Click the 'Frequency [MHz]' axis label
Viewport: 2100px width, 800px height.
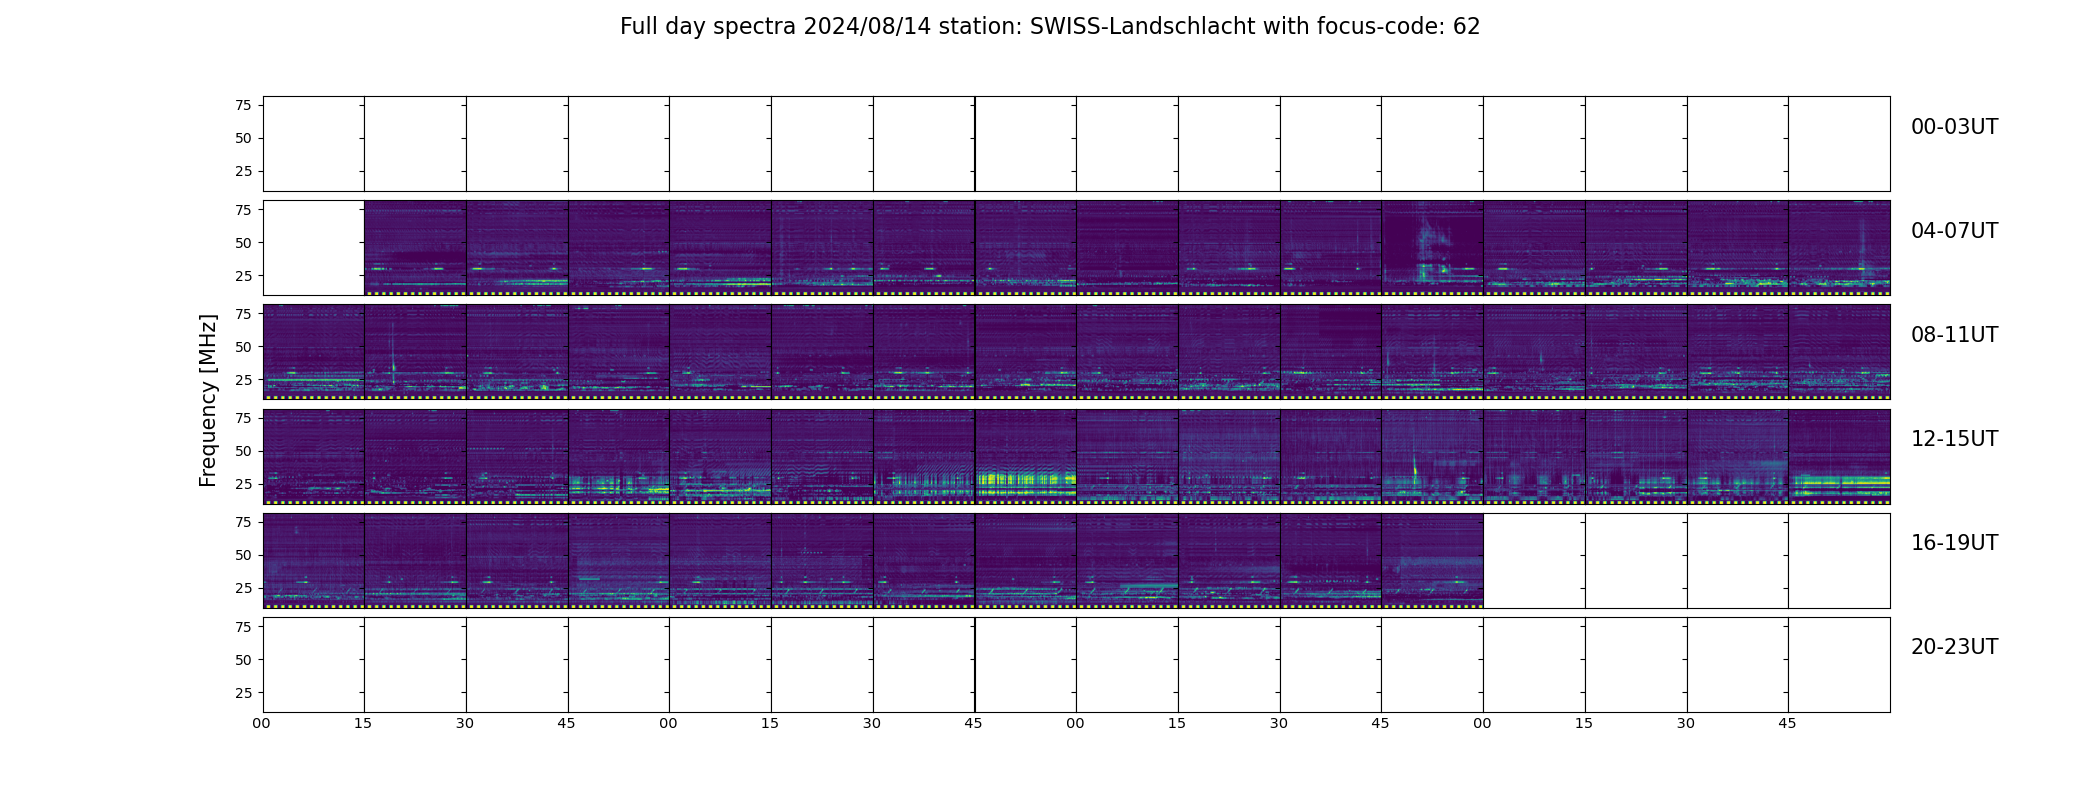pyautogui.click(x=208, y=401)
